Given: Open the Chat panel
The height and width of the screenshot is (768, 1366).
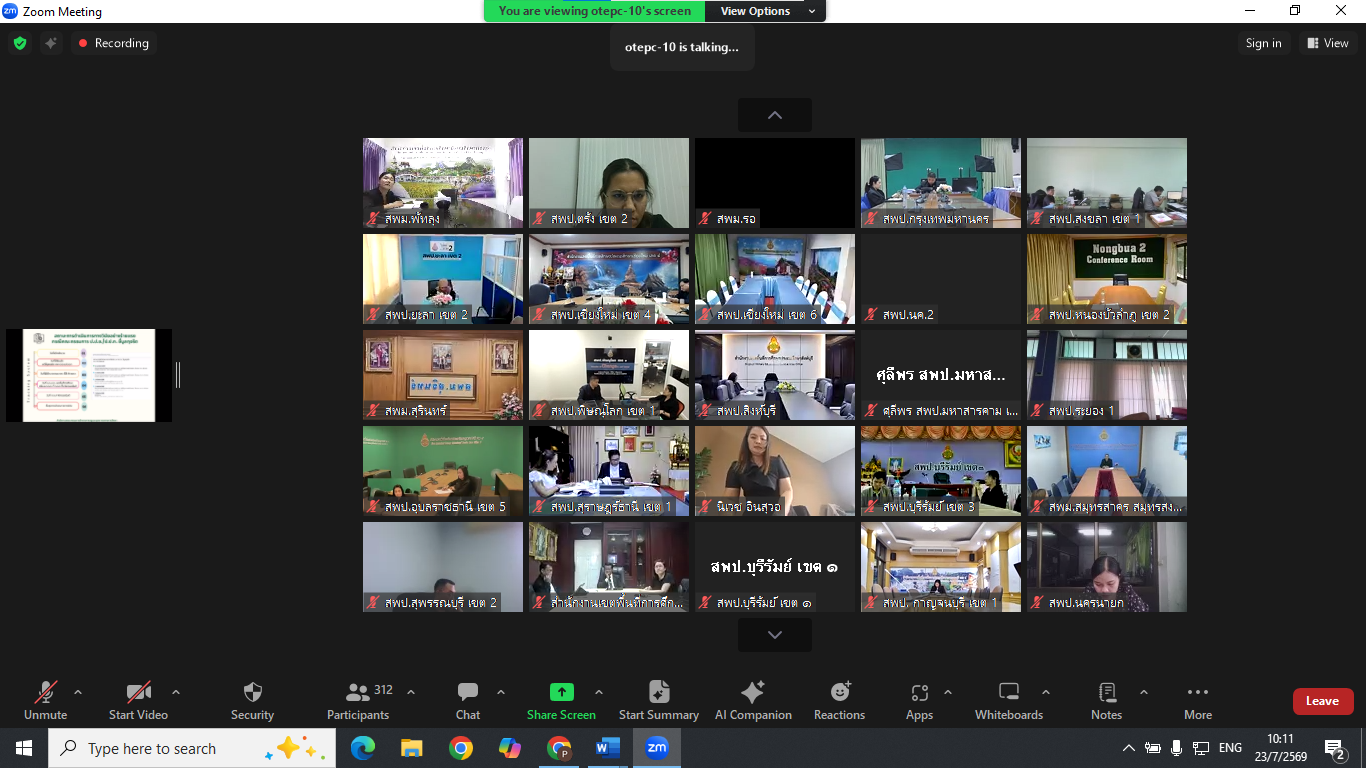Looking at the screenshot, I should click(468, 692).
